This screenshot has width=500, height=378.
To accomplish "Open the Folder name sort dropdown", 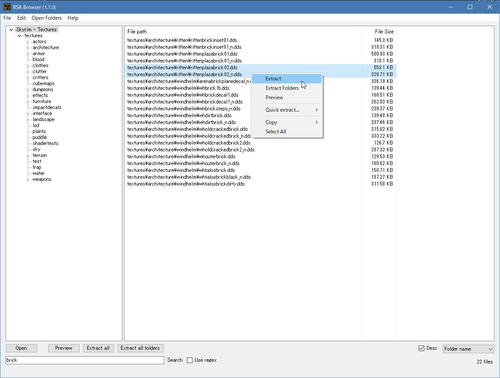I will [468, 349].
